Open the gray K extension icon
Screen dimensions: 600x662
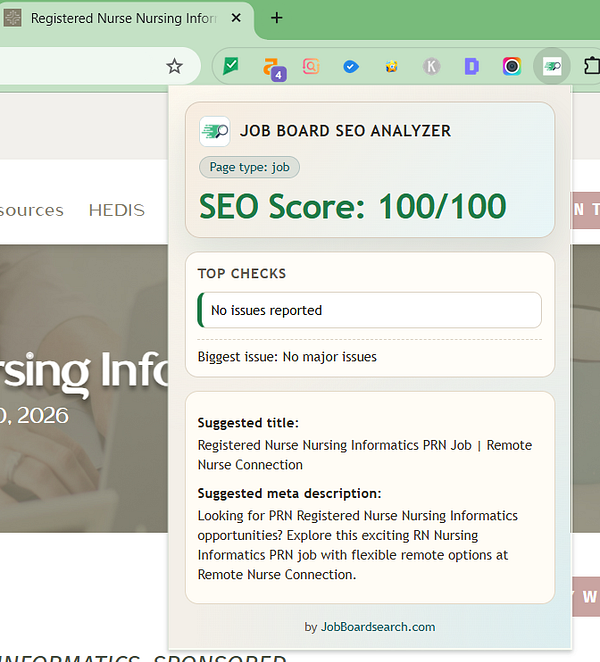coord(431,66)
